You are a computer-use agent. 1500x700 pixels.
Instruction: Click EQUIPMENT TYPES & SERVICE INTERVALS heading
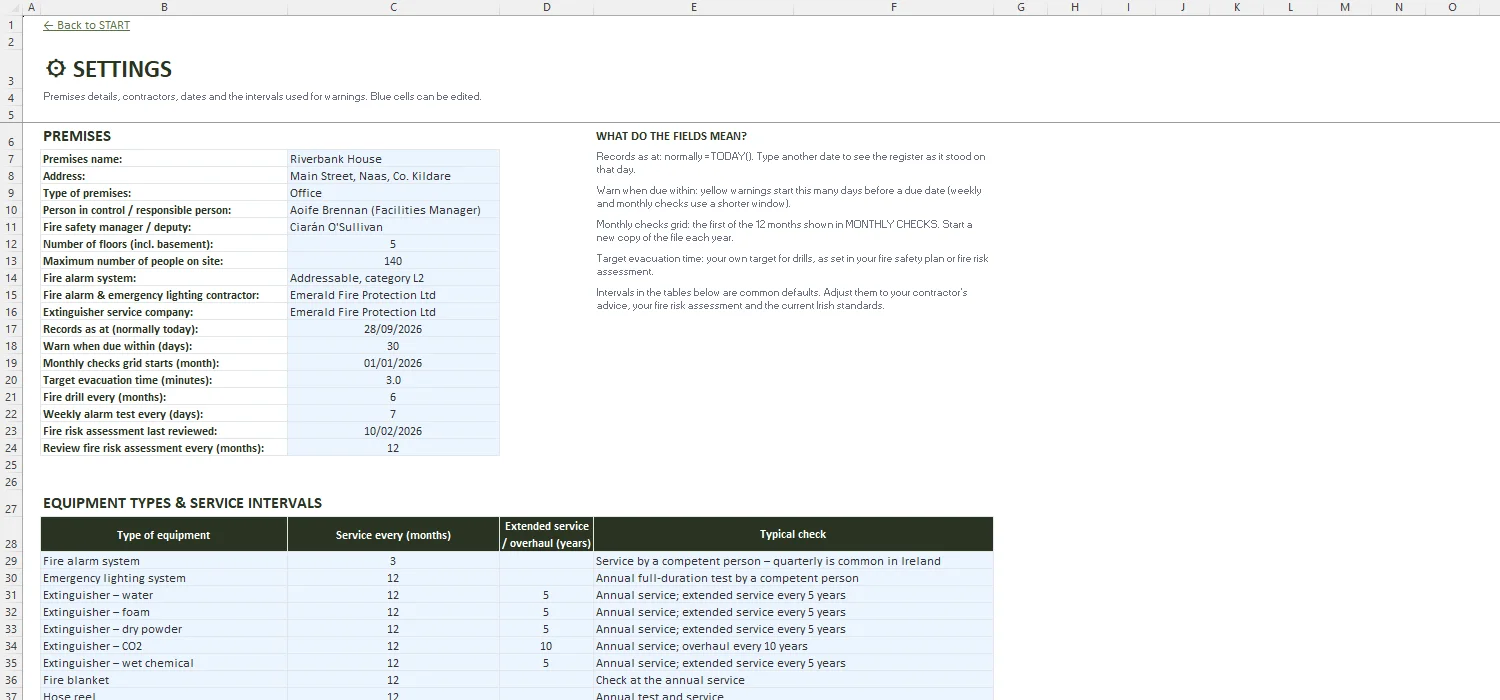tap(182, 503)
